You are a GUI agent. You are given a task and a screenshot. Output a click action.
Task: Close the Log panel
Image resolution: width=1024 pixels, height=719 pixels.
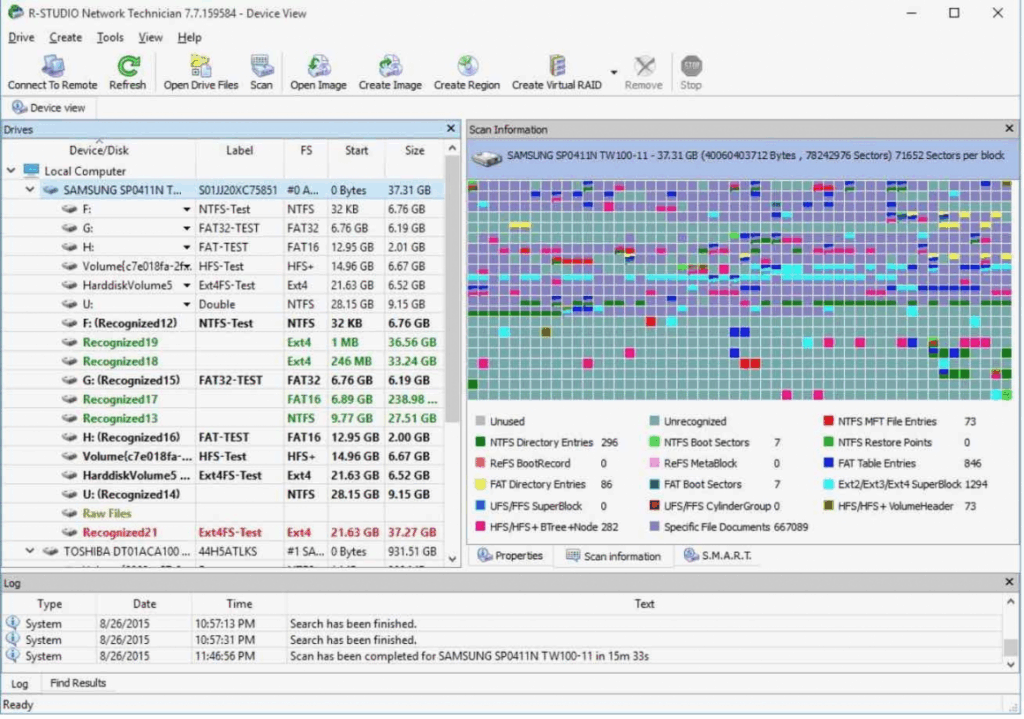pos(1009,582)
